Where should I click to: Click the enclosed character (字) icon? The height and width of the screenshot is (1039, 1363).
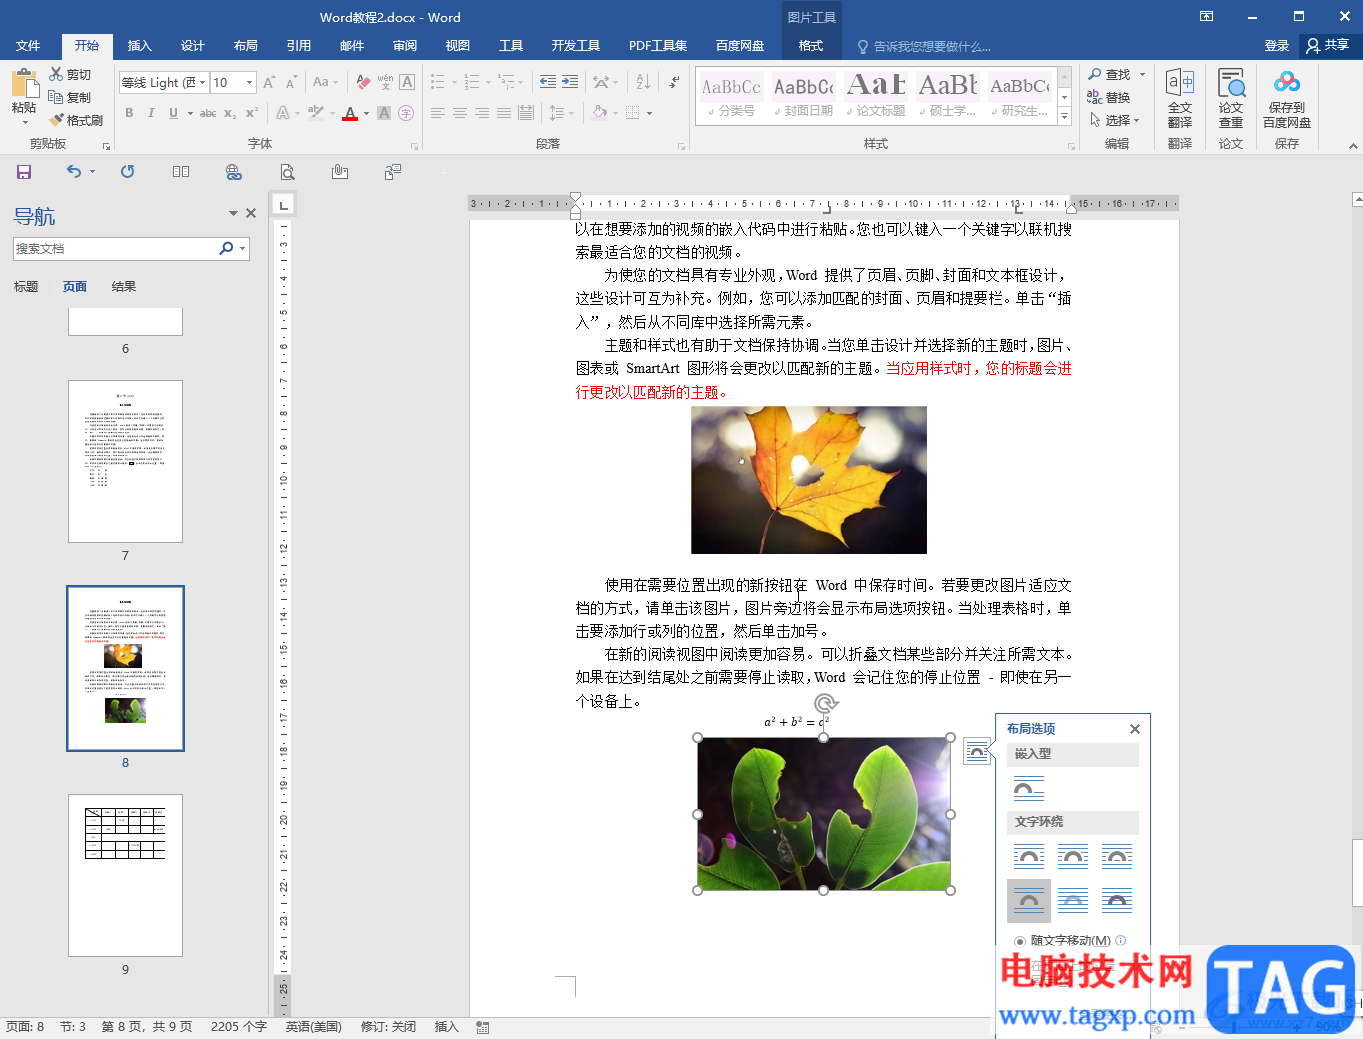click(406, 113)
